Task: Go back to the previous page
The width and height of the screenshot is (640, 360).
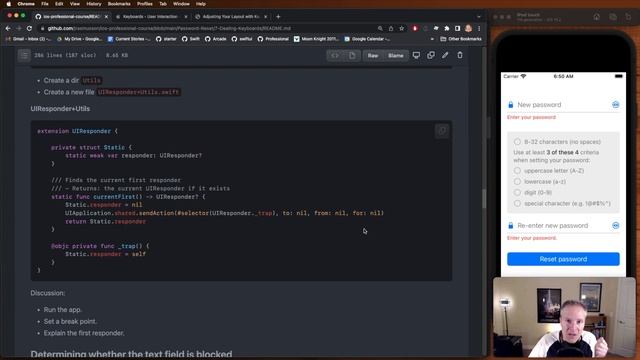Action: 8,28
